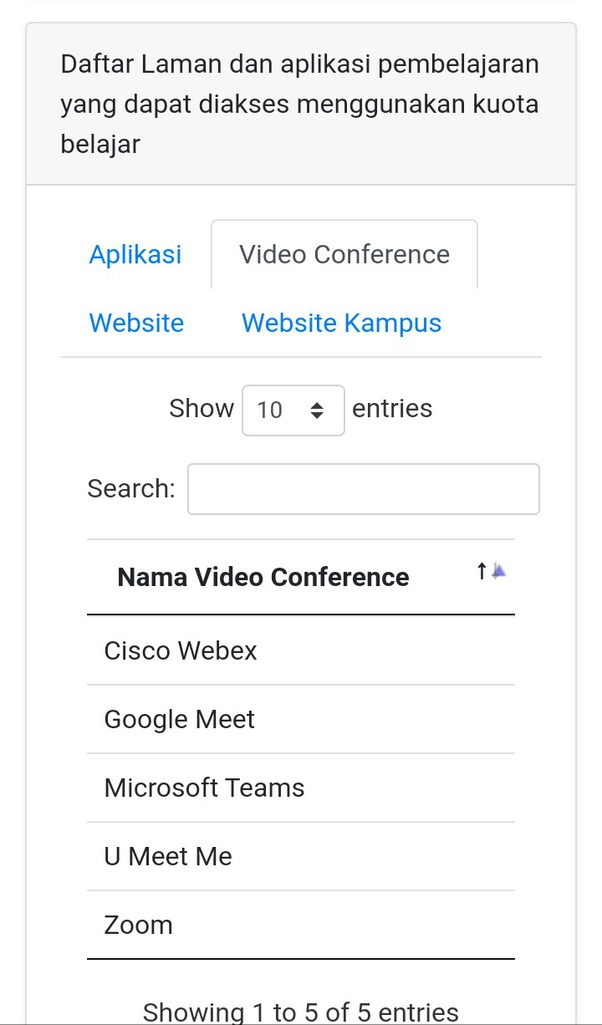Click the up-down arrows in the entries selector
The height and width of the screenshot is (1025, 602).
pos(317,410)
